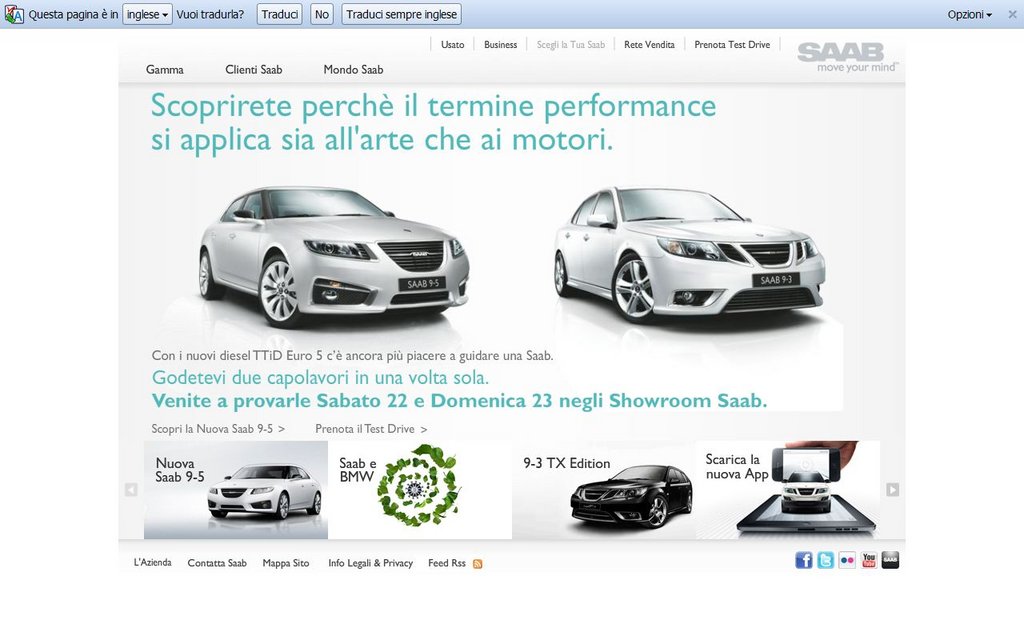This screenshot has width=1024, height=640.
Task: Open the Usato link
Action: (x=453, y=44)
